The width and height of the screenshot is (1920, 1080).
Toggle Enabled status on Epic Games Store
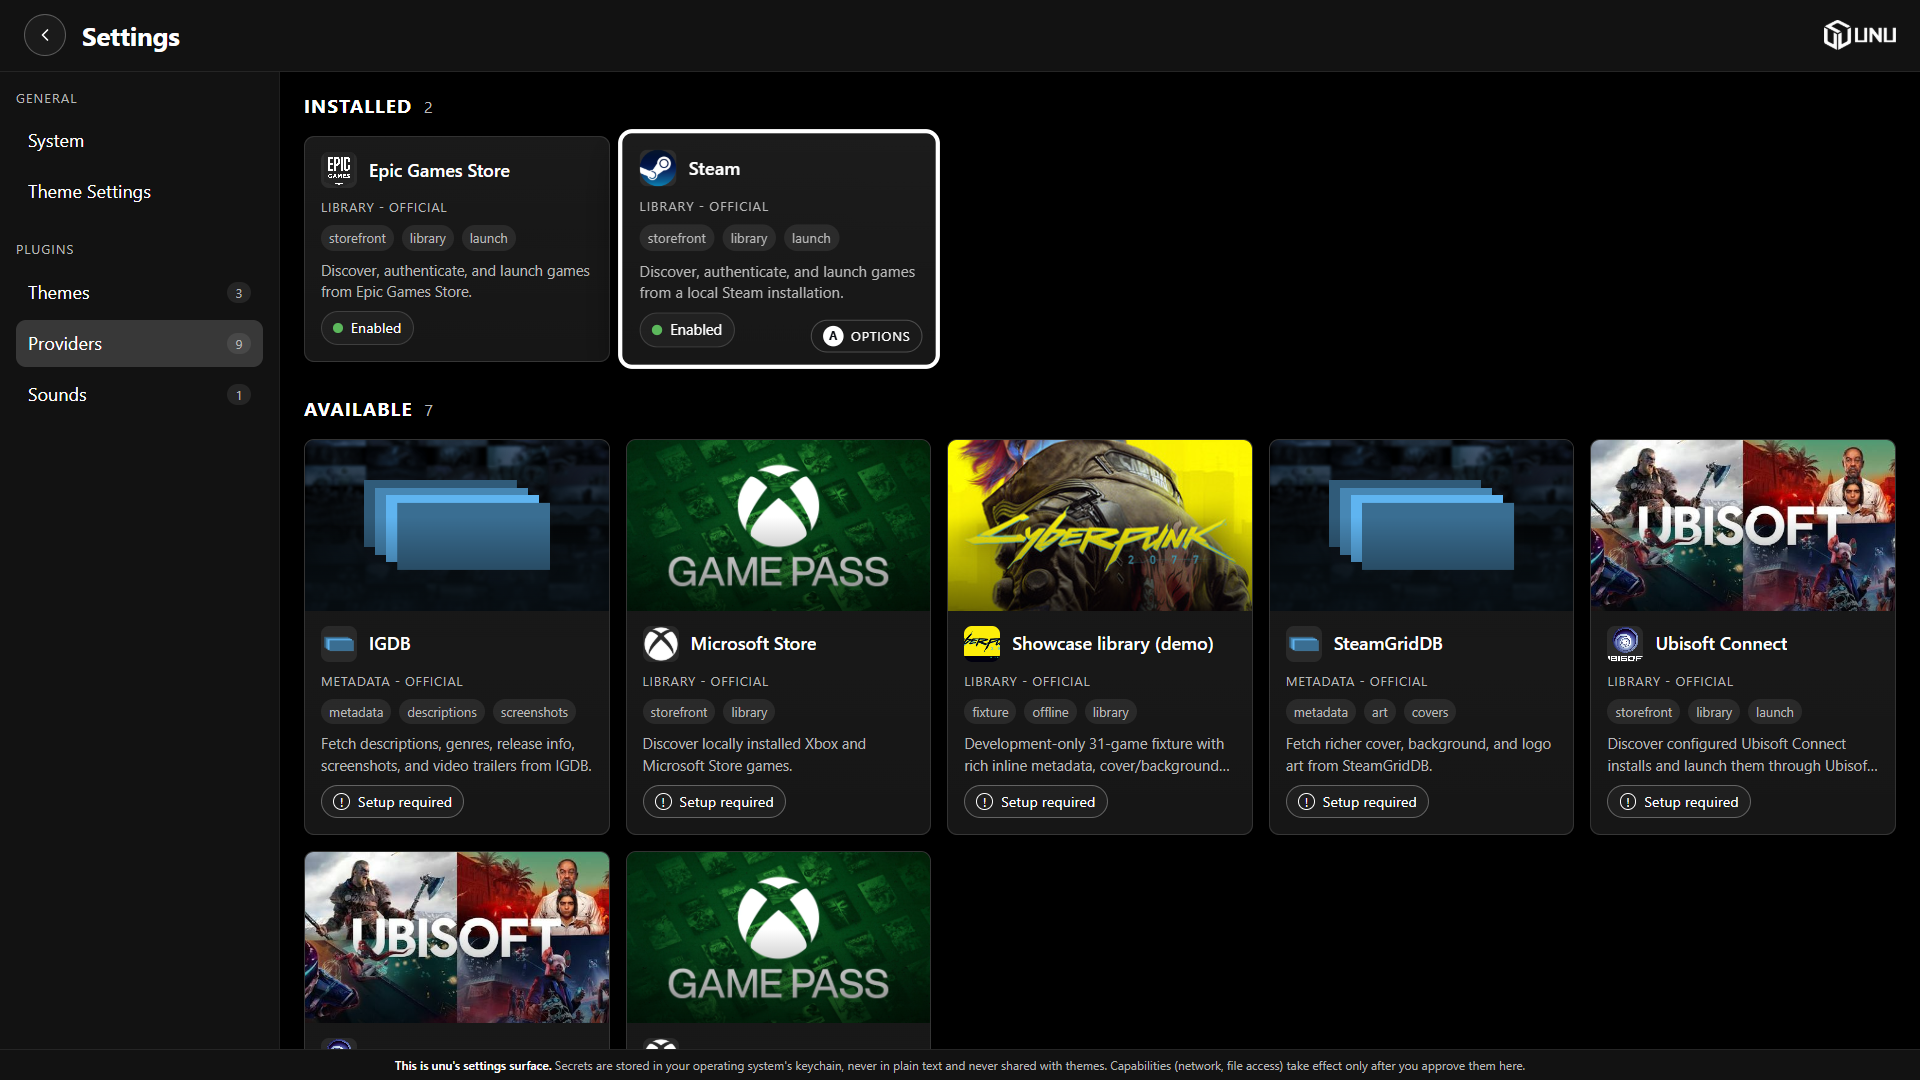tap(367, 328)
